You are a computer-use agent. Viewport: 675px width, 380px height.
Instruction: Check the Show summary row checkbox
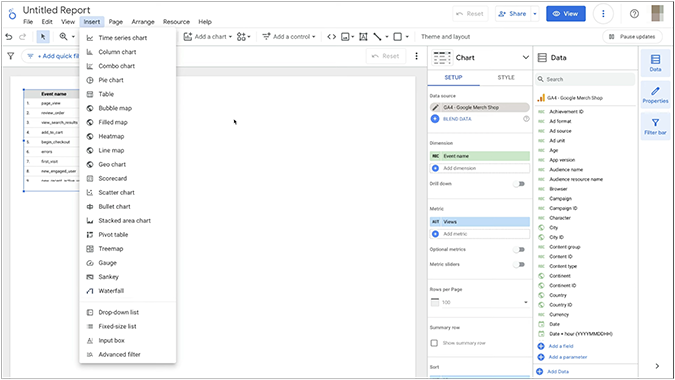click(434, 343)
